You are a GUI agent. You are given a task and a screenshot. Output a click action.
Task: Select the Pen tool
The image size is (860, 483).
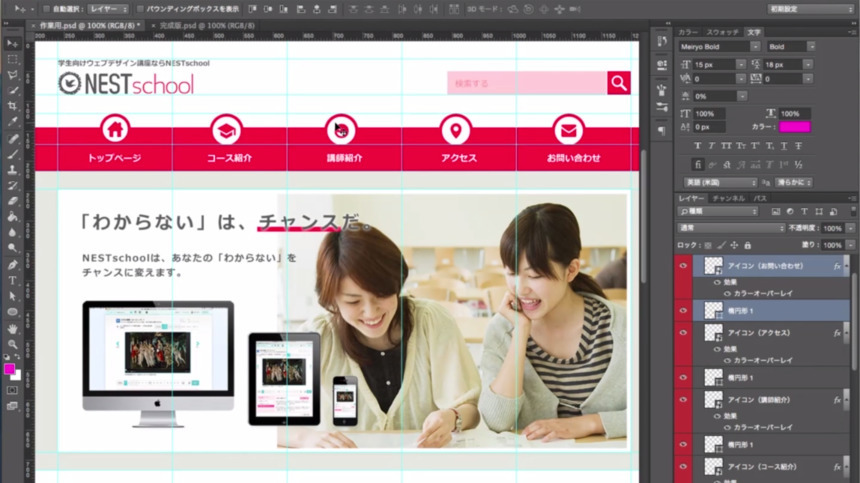pos(12,265)
